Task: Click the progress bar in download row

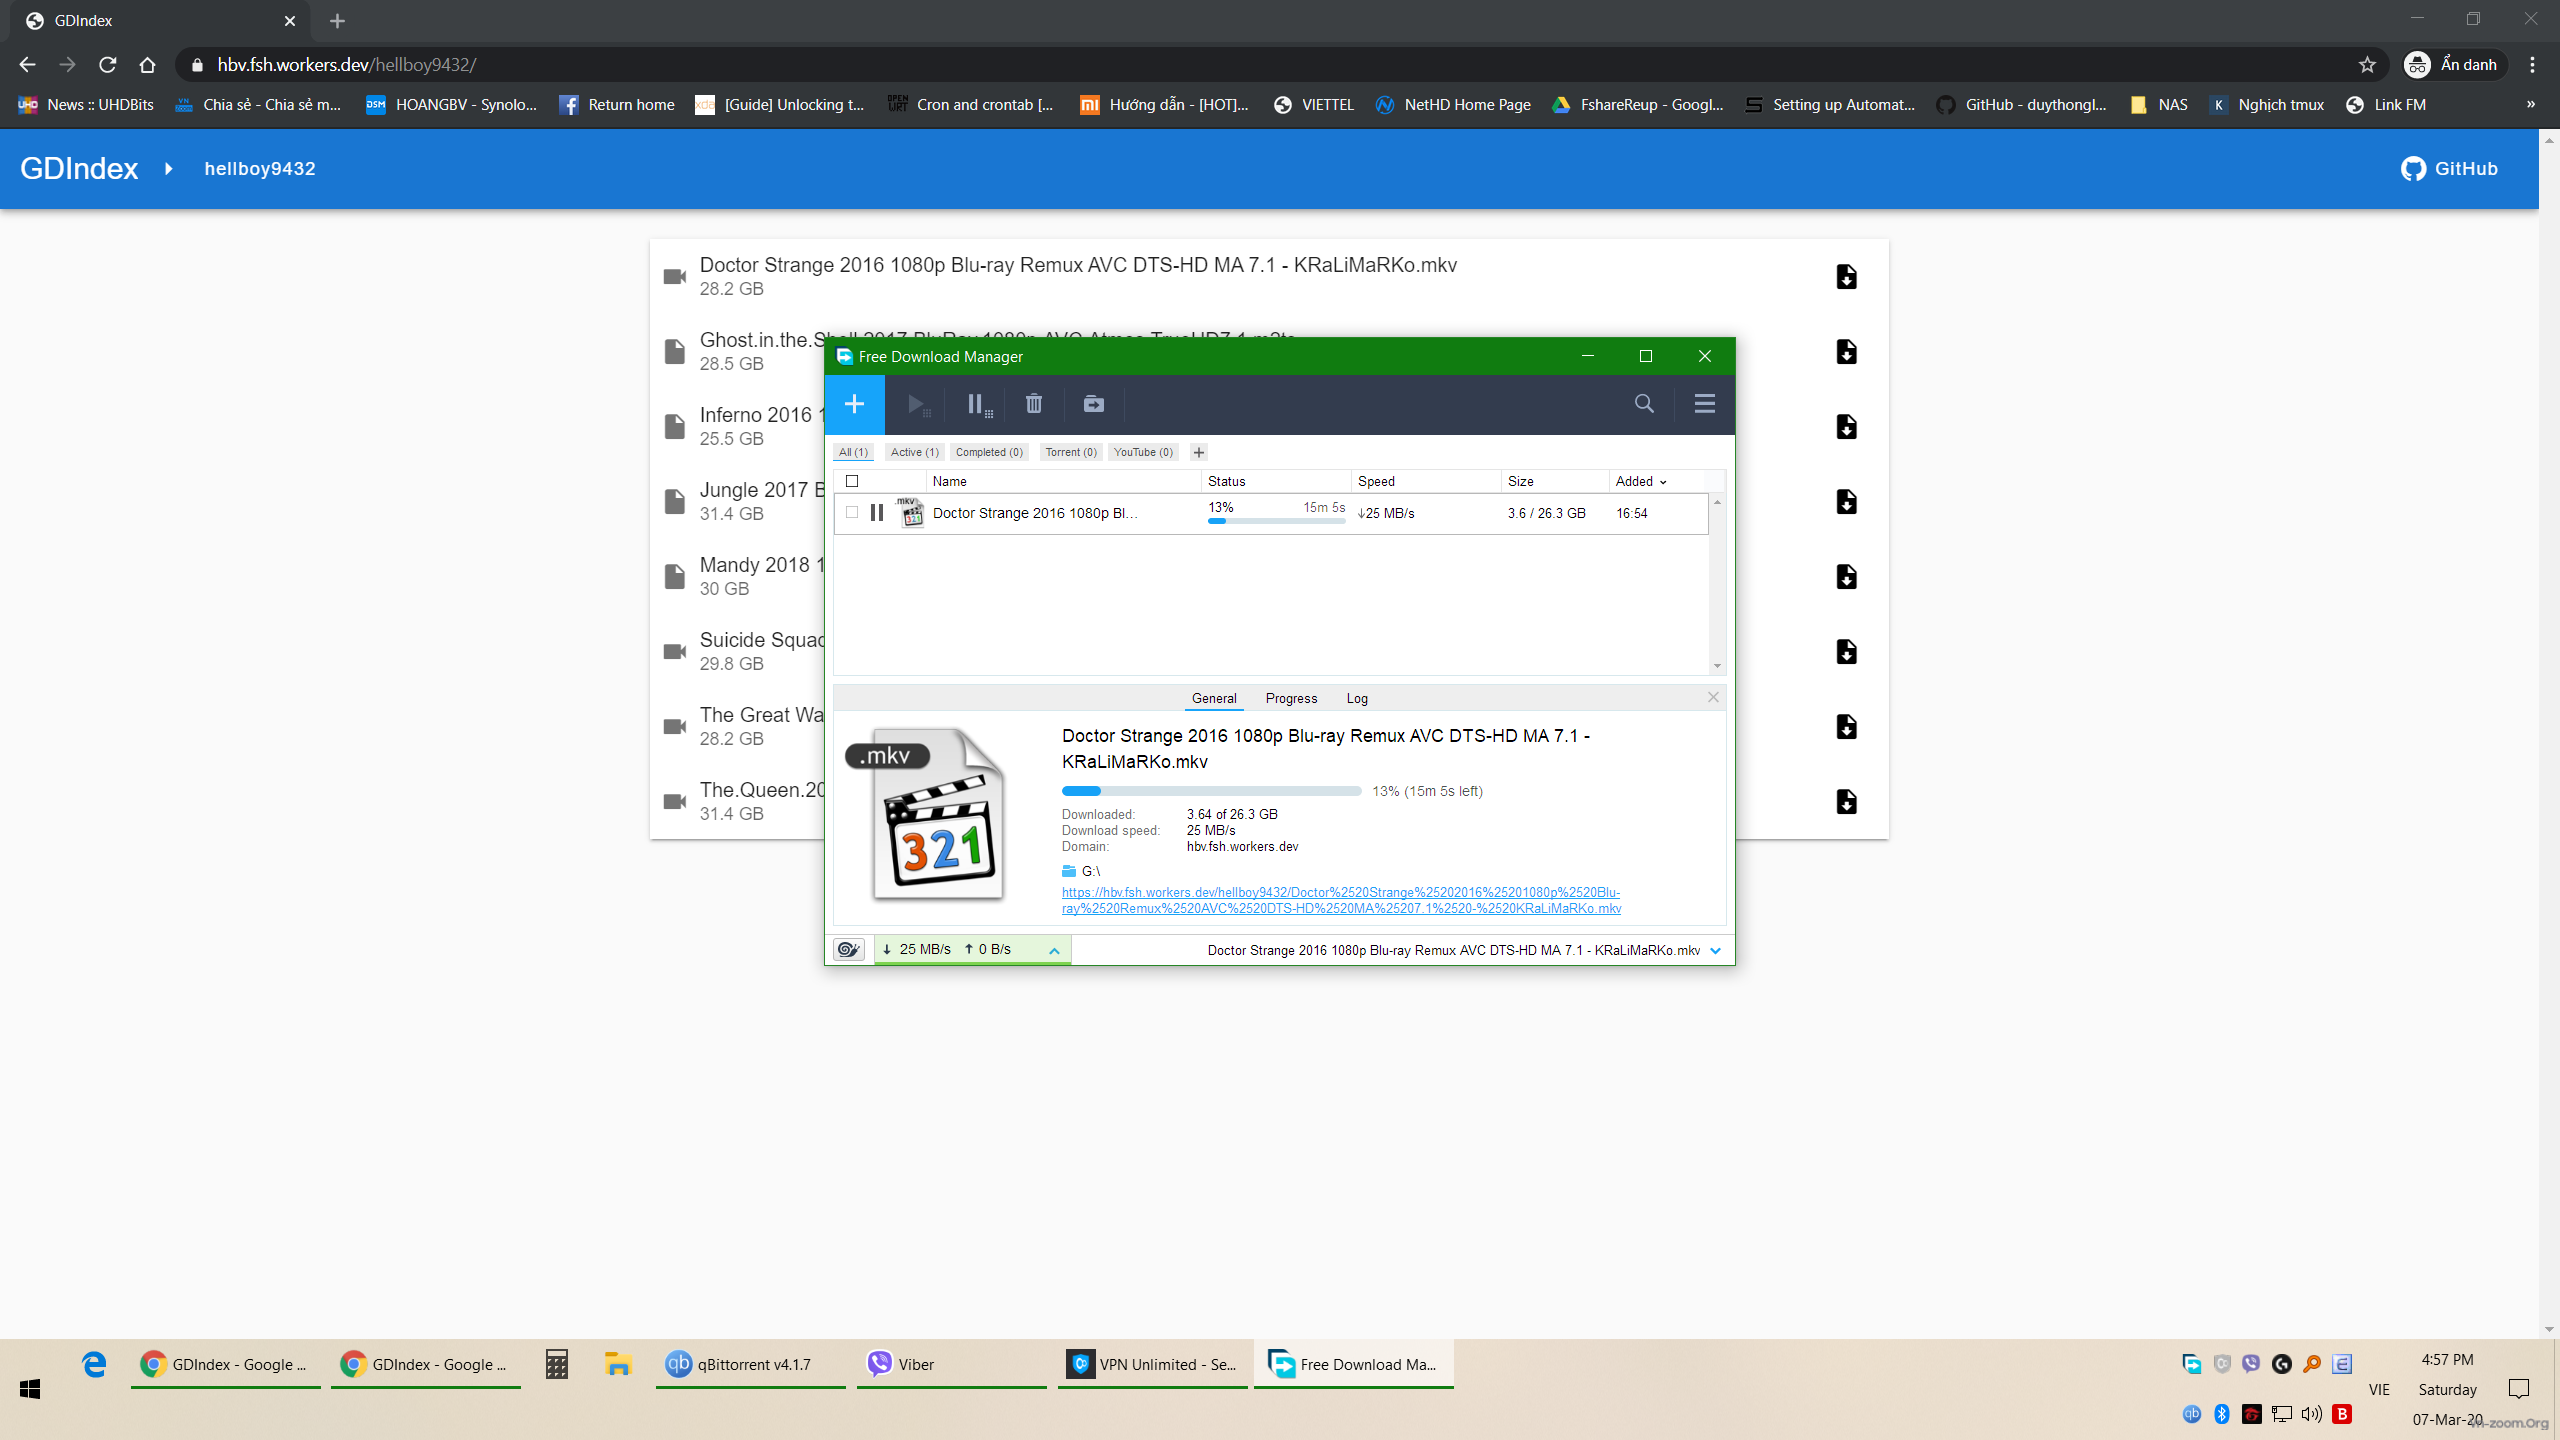Action: pos(1276,521)
